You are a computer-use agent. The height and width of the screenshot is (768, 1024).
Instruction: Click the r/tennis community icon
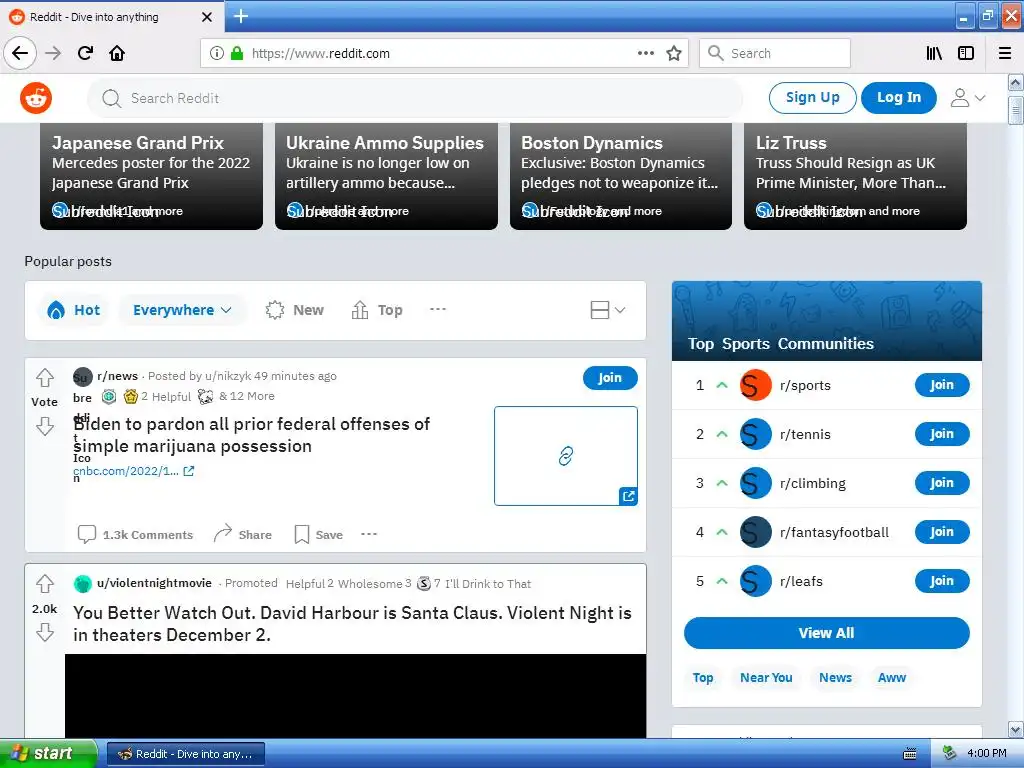coord(756,434)
